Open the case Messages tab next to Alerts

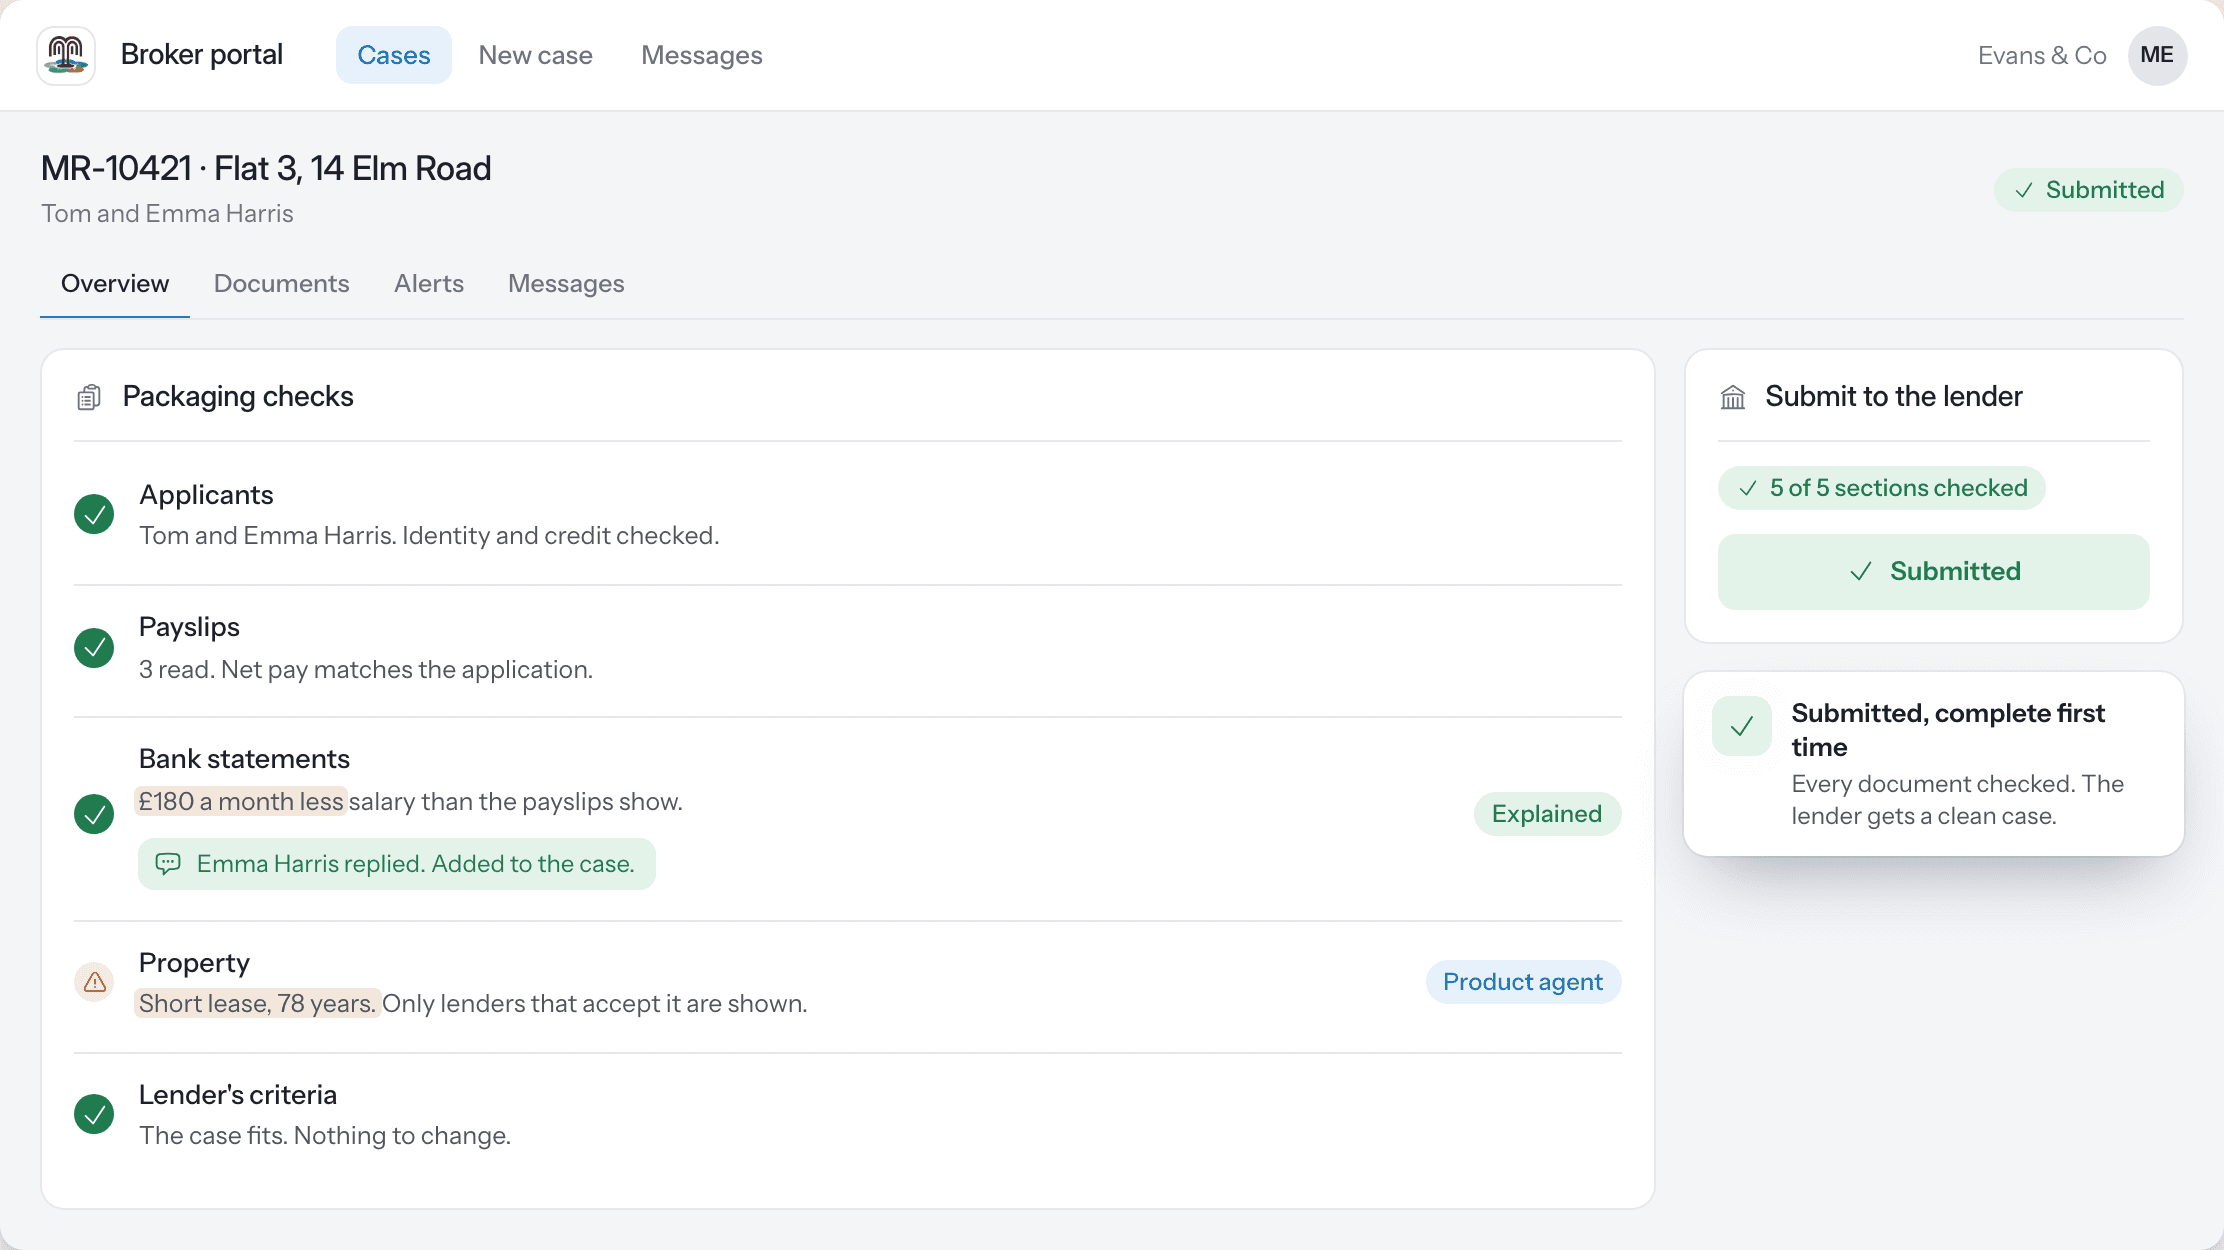pyautogui.click(x=566, y=284)
